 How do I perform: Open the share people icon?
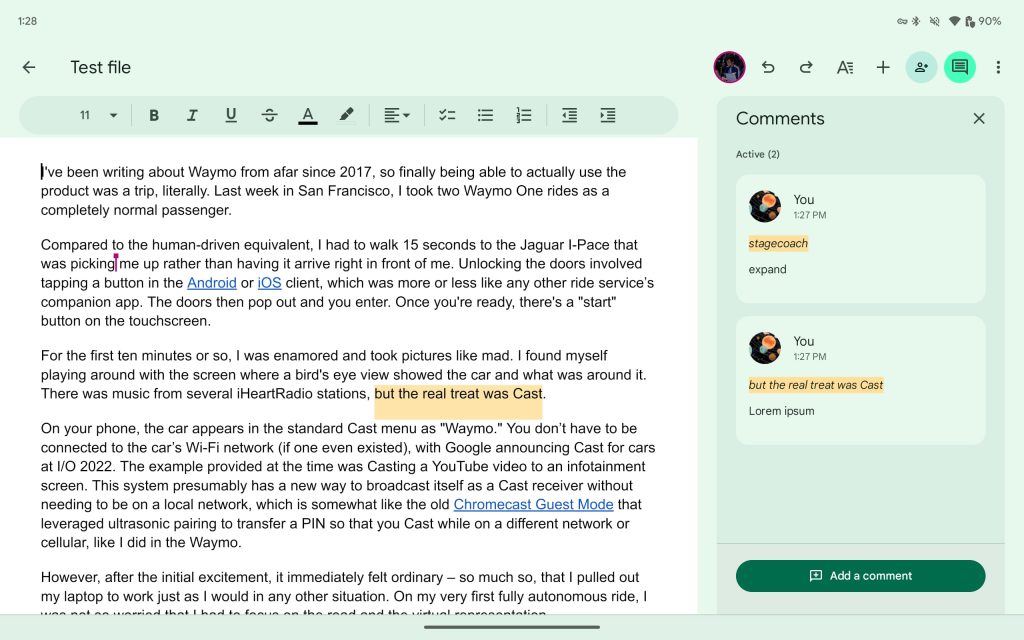pos(921,67)
